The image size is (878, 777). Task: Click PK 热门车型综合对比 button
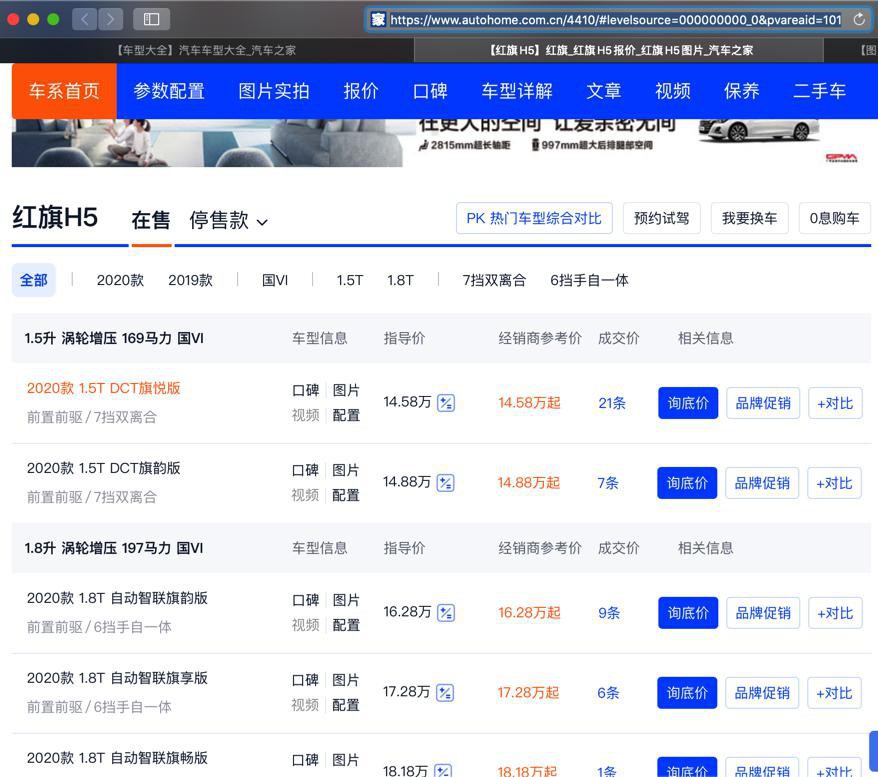(x=534, y=218)
